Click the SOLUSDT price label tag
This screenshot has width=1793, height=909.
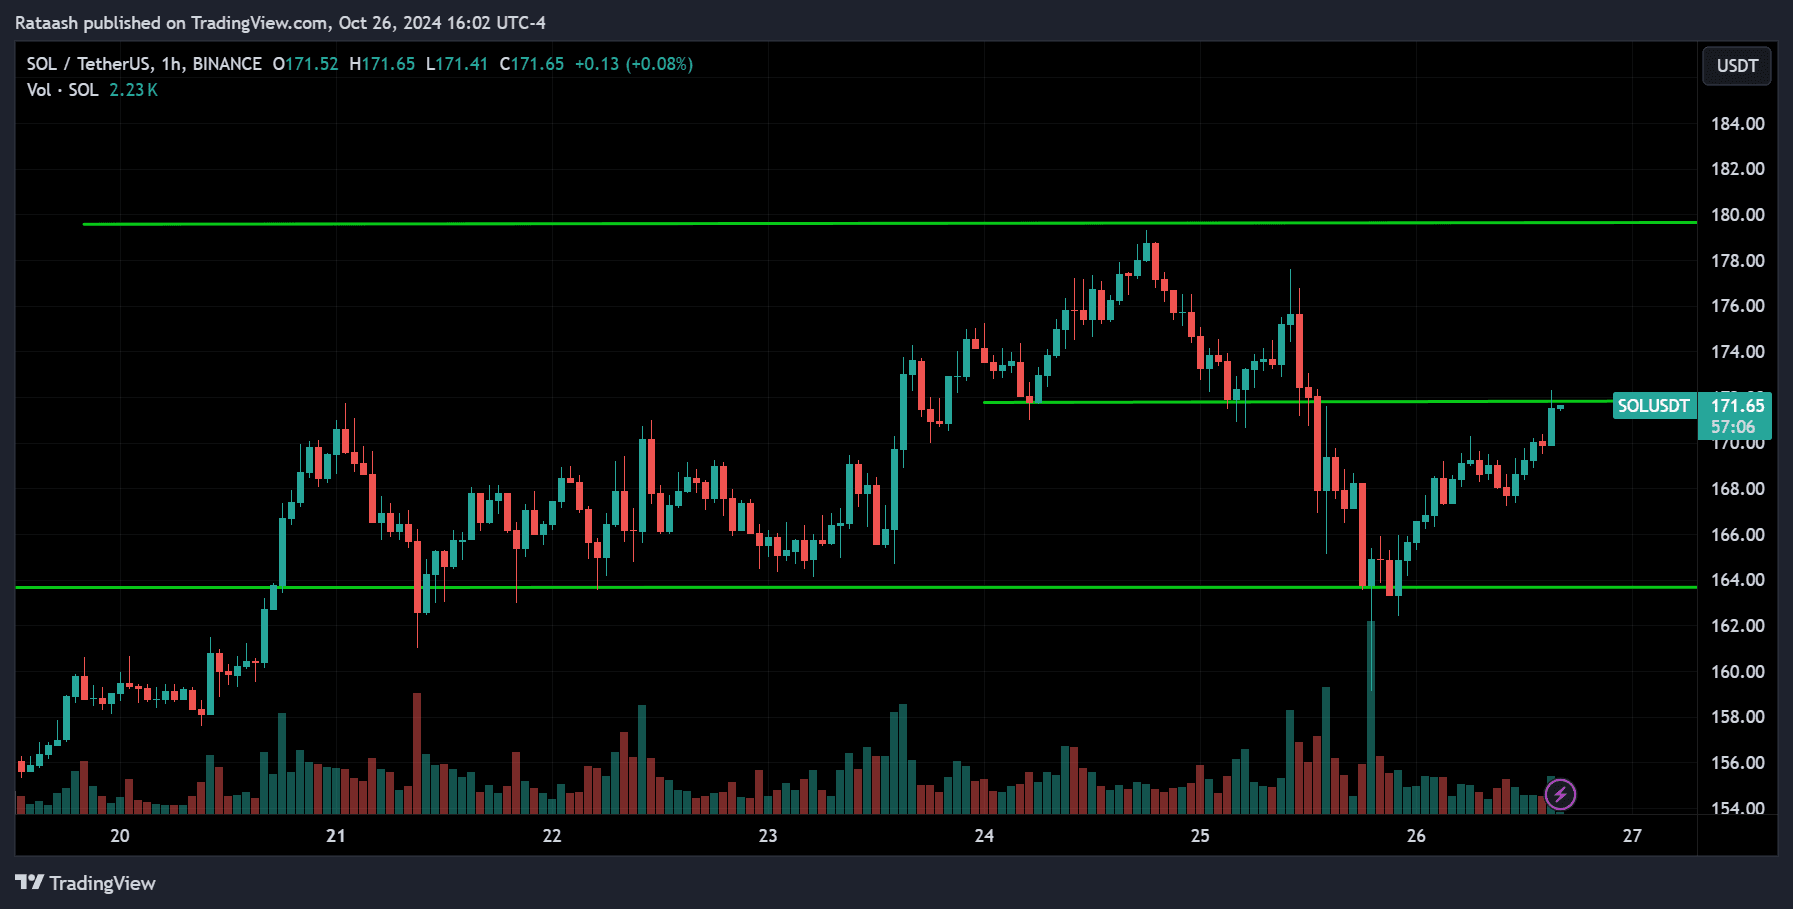tap(1654, 406)
